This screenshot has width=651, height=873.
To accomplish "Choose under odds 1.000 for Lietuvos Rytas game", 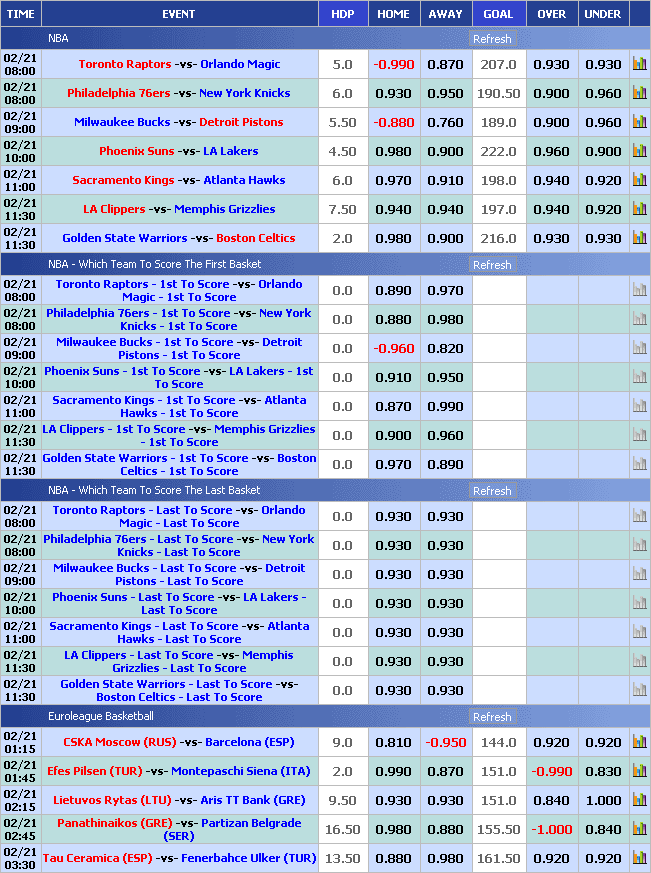I will (x=602, y=800).
